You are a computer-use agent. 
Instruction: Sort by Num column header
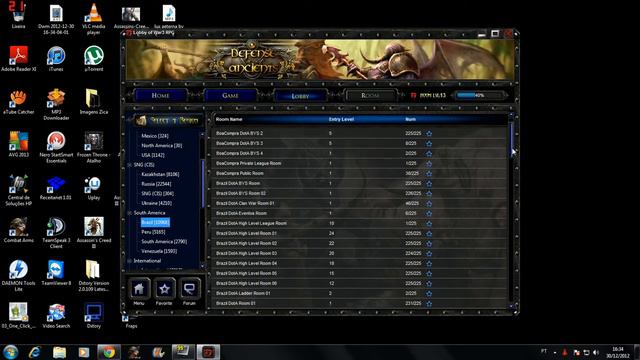411,119
